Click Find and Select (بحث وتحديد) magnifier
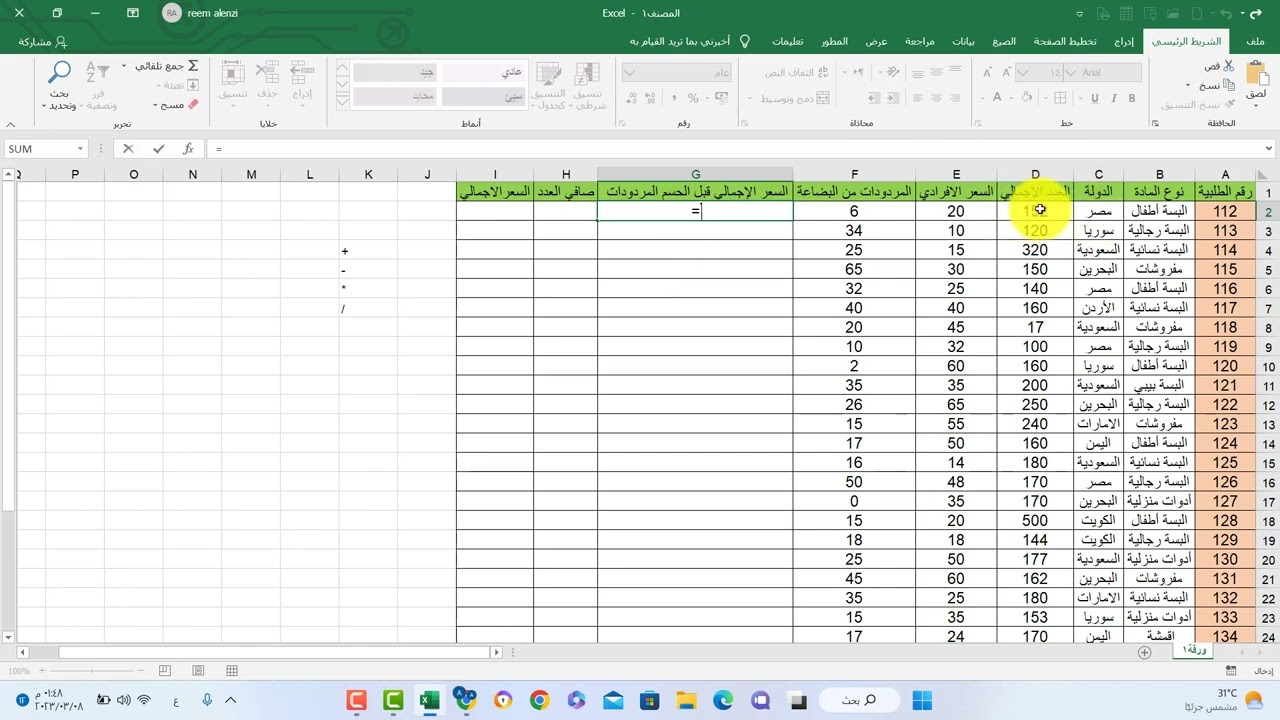Screen dimensions: 1280x720 point(59,73)
